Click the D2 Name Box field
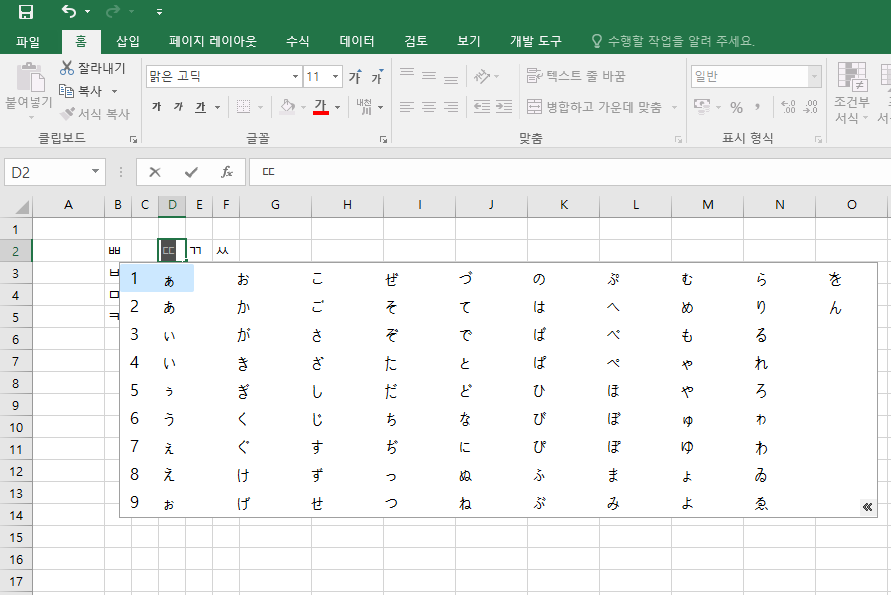The height and width of the screenshot is (595, 891). [47, 172]
